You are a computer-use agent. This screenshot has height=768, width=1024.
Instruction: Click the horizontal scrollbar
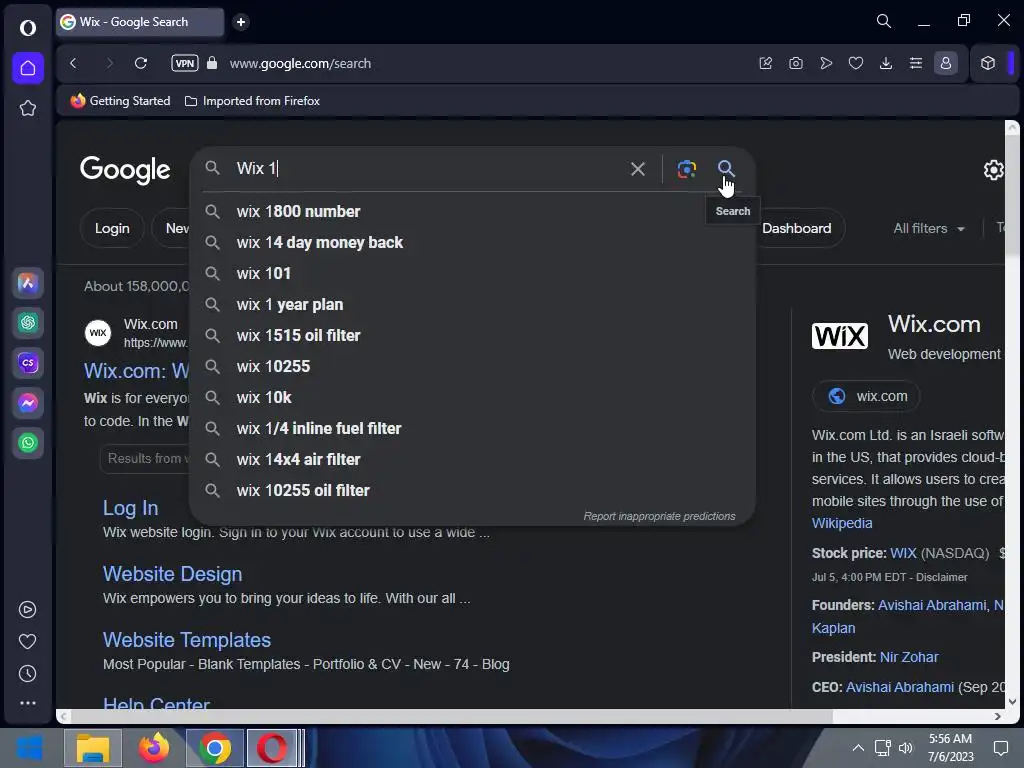[451, 716]
